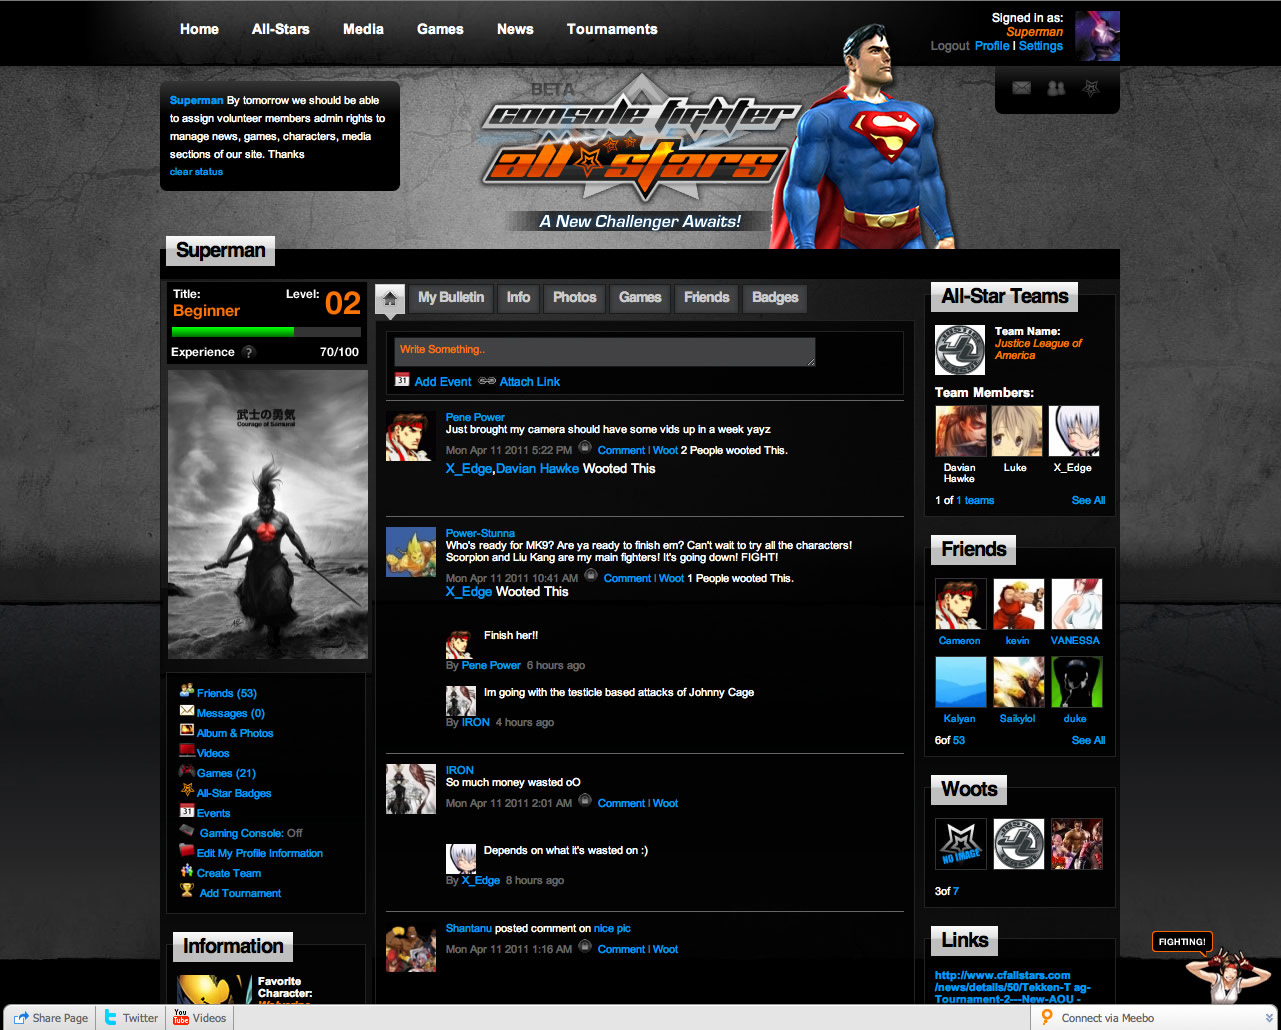Click the lock icon on Power-Stunna's post

point(591,576)
